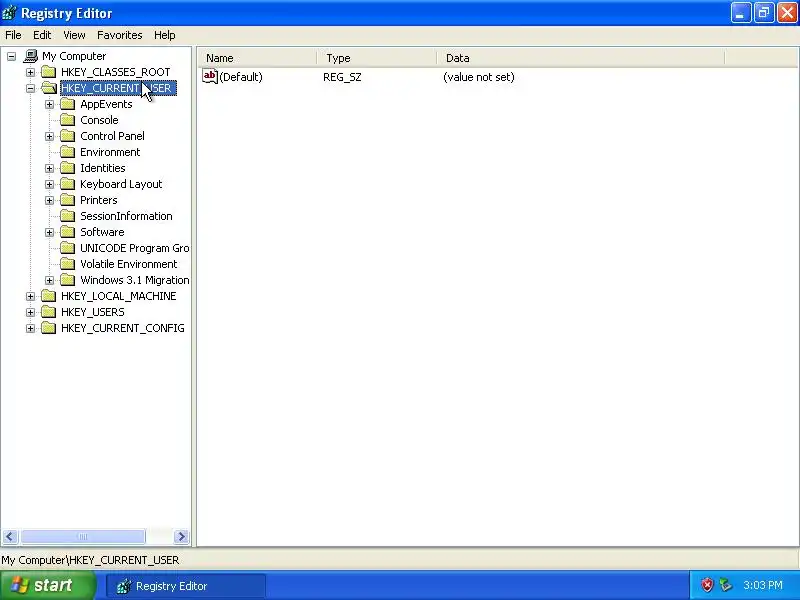Click the ab string icon for (Default) value
This screenshot has width=800, height=600.
pyautogui.click(x=210, y=77)
